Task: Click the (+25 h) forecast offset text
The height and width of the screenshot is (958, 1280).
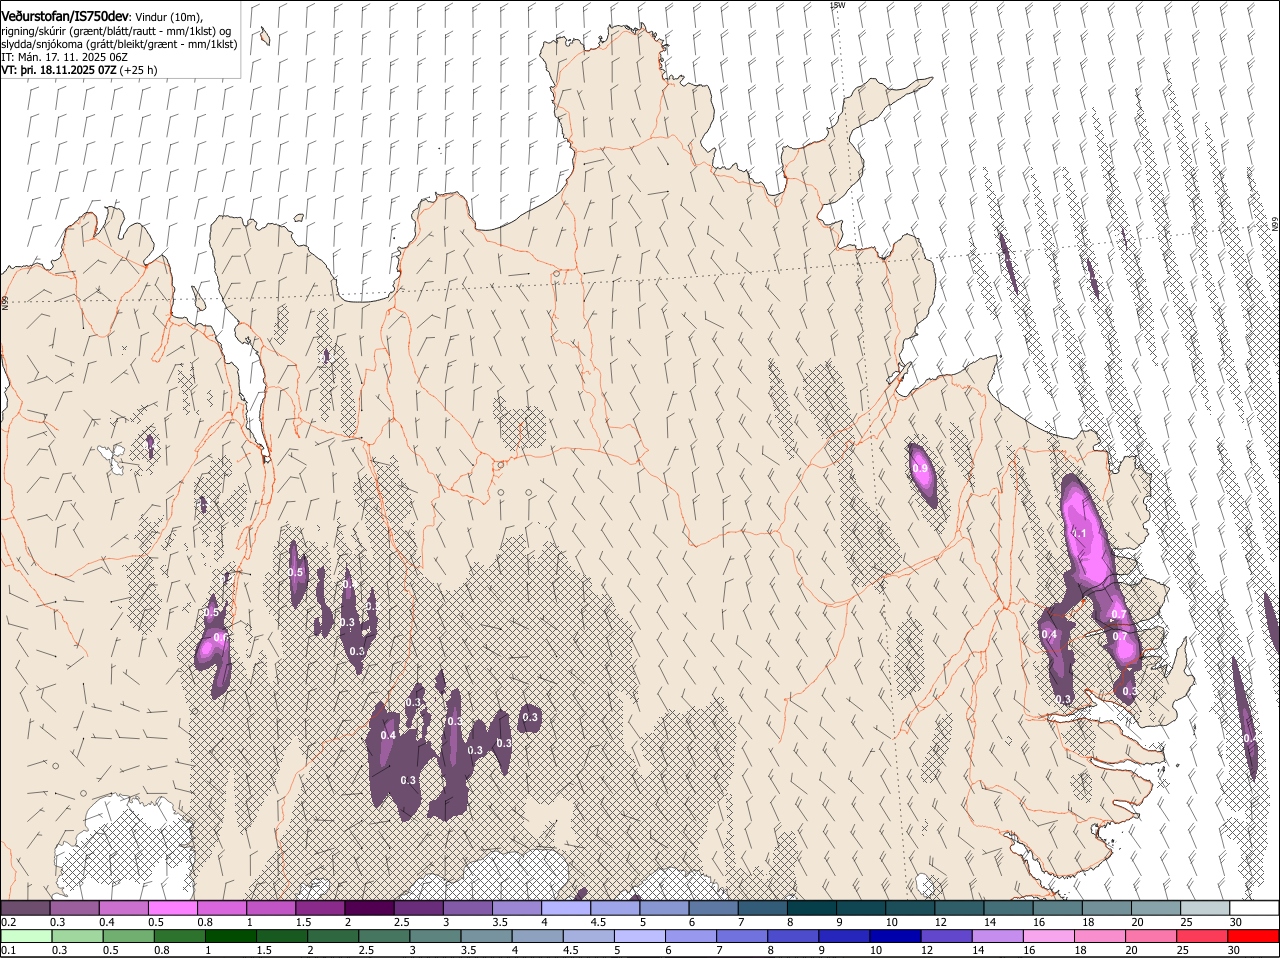Action: click(x=139, y=70)
